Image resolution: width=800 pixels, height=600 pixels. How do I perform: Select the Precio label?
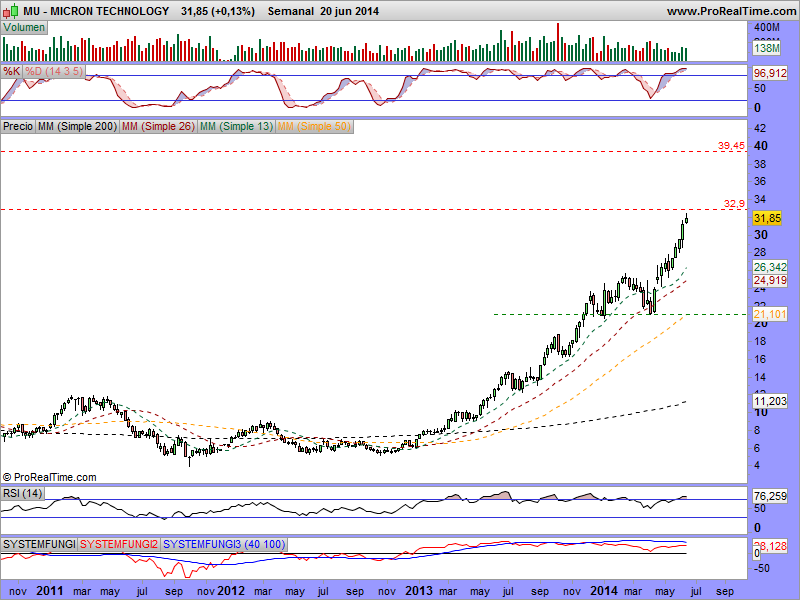pos(18,126)
